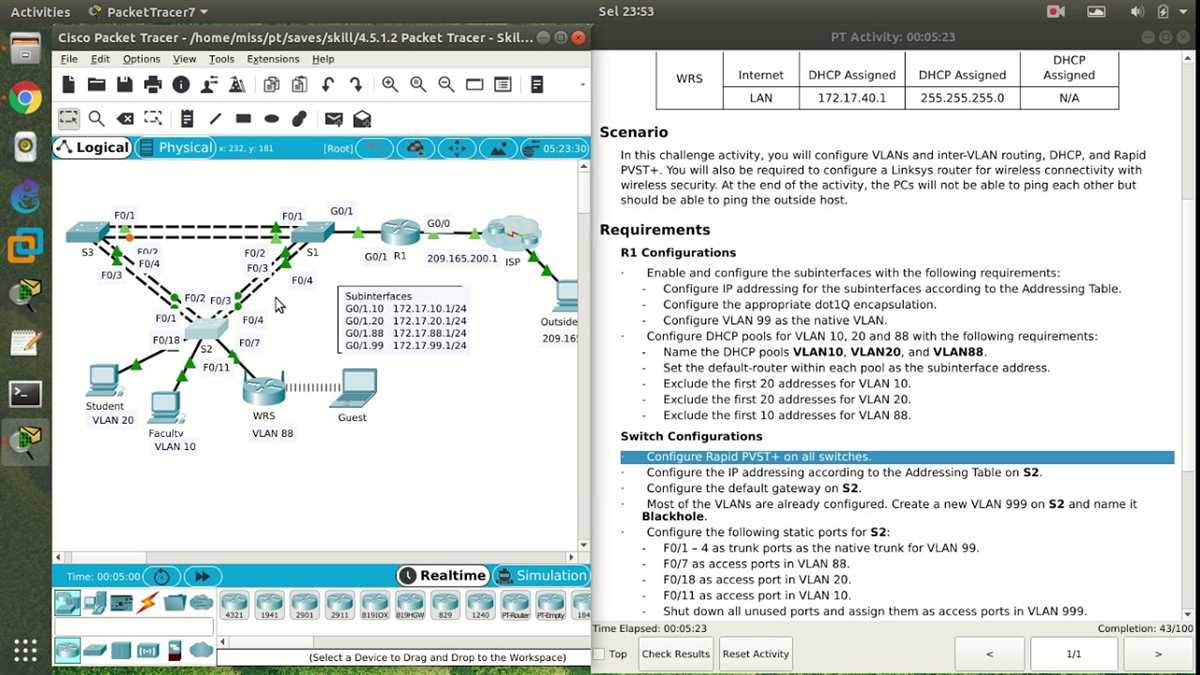
Task: Choose the Delete tool icon
Action: pos(125,118)
